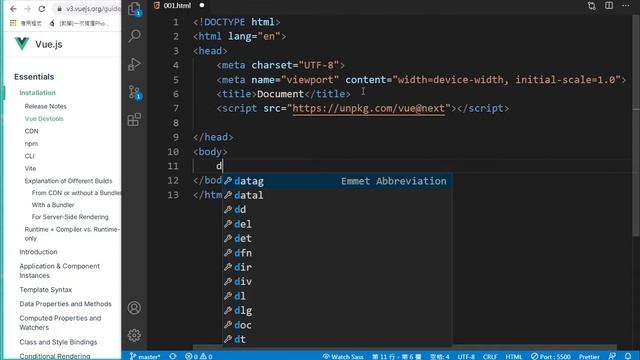Image resolution: width=640 pixels, height=360 pixels.
Task: Select the 001.html editor tab
Action: pyautogui.click(x=179, y=6)
